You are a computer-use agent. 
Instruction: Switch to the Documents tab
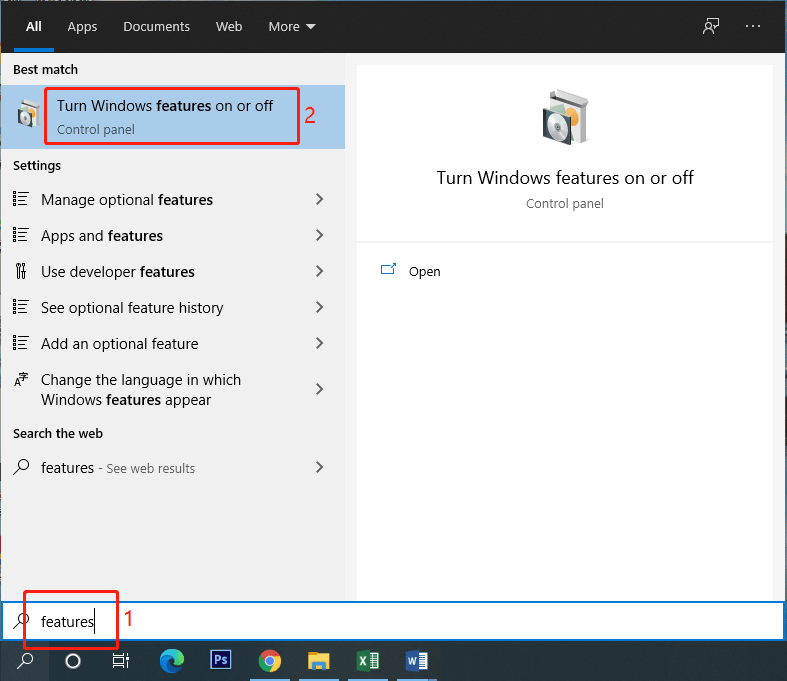click(x=157, y=27)
